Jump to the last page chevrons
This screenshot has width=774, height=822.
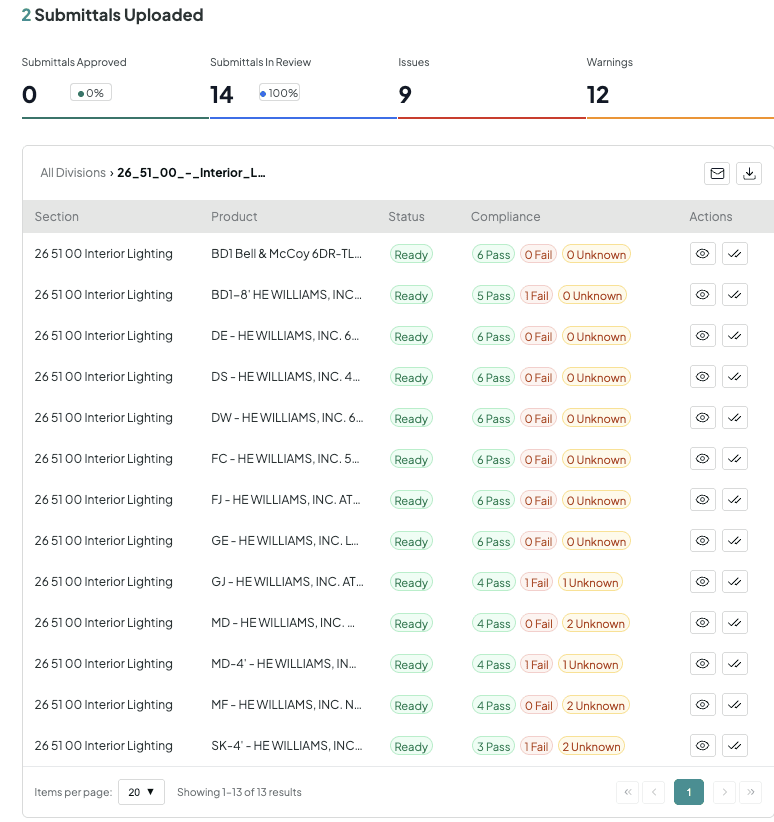click(x=750, y=792)
